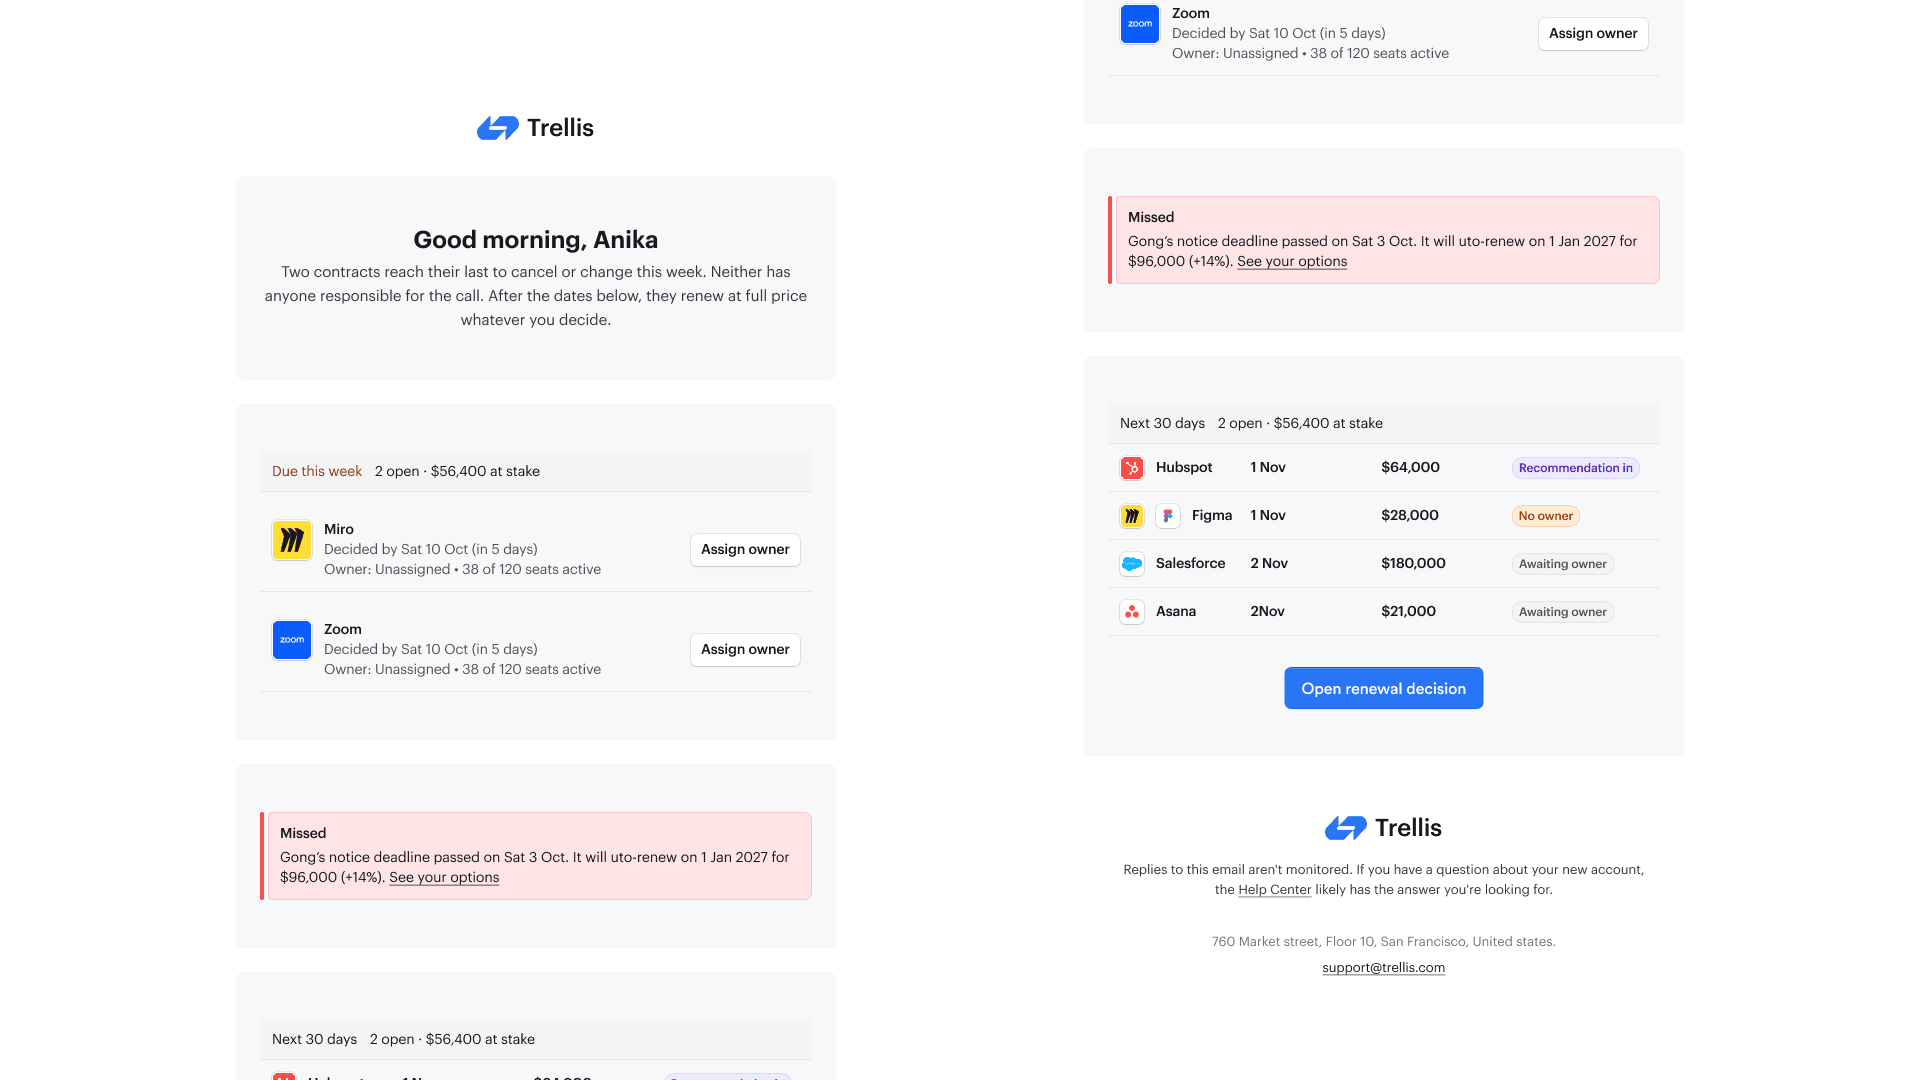Open the Help Center link

point(1274,889)
